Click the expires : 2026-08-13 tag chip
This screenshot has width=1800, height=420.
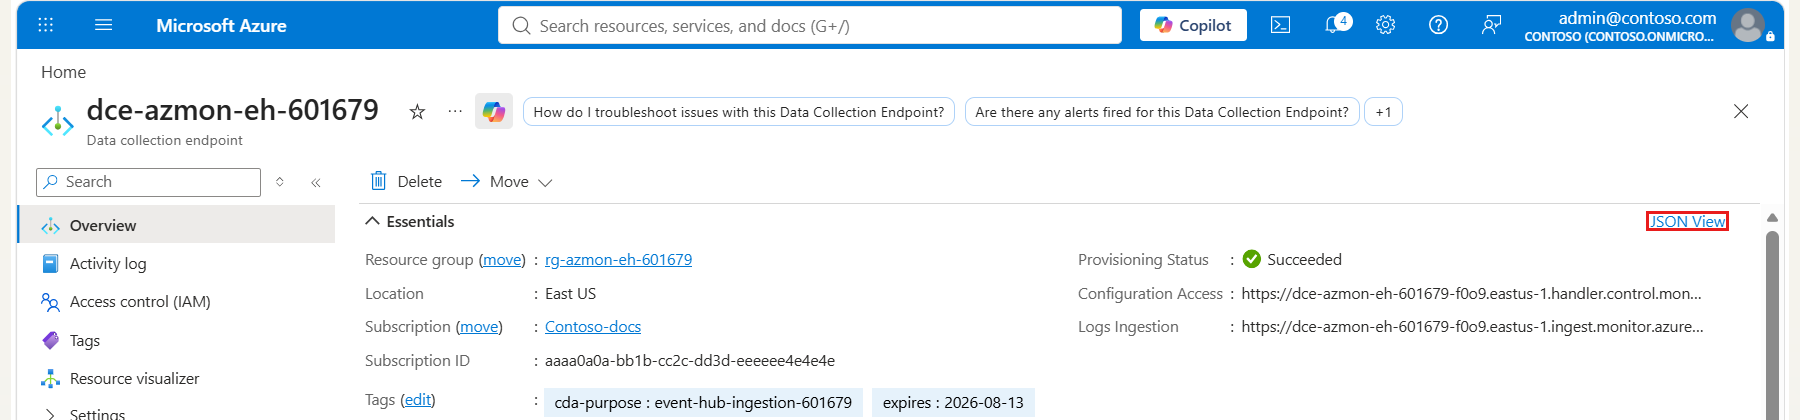pyautogui.click(x=953, y=402)
